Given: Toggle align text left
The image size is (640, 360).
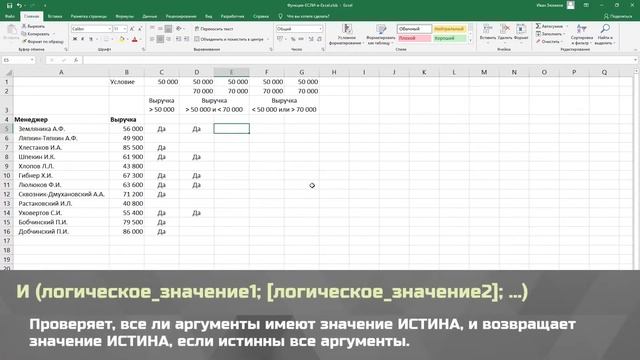Looking at the screenshot, I should point(152,39).
